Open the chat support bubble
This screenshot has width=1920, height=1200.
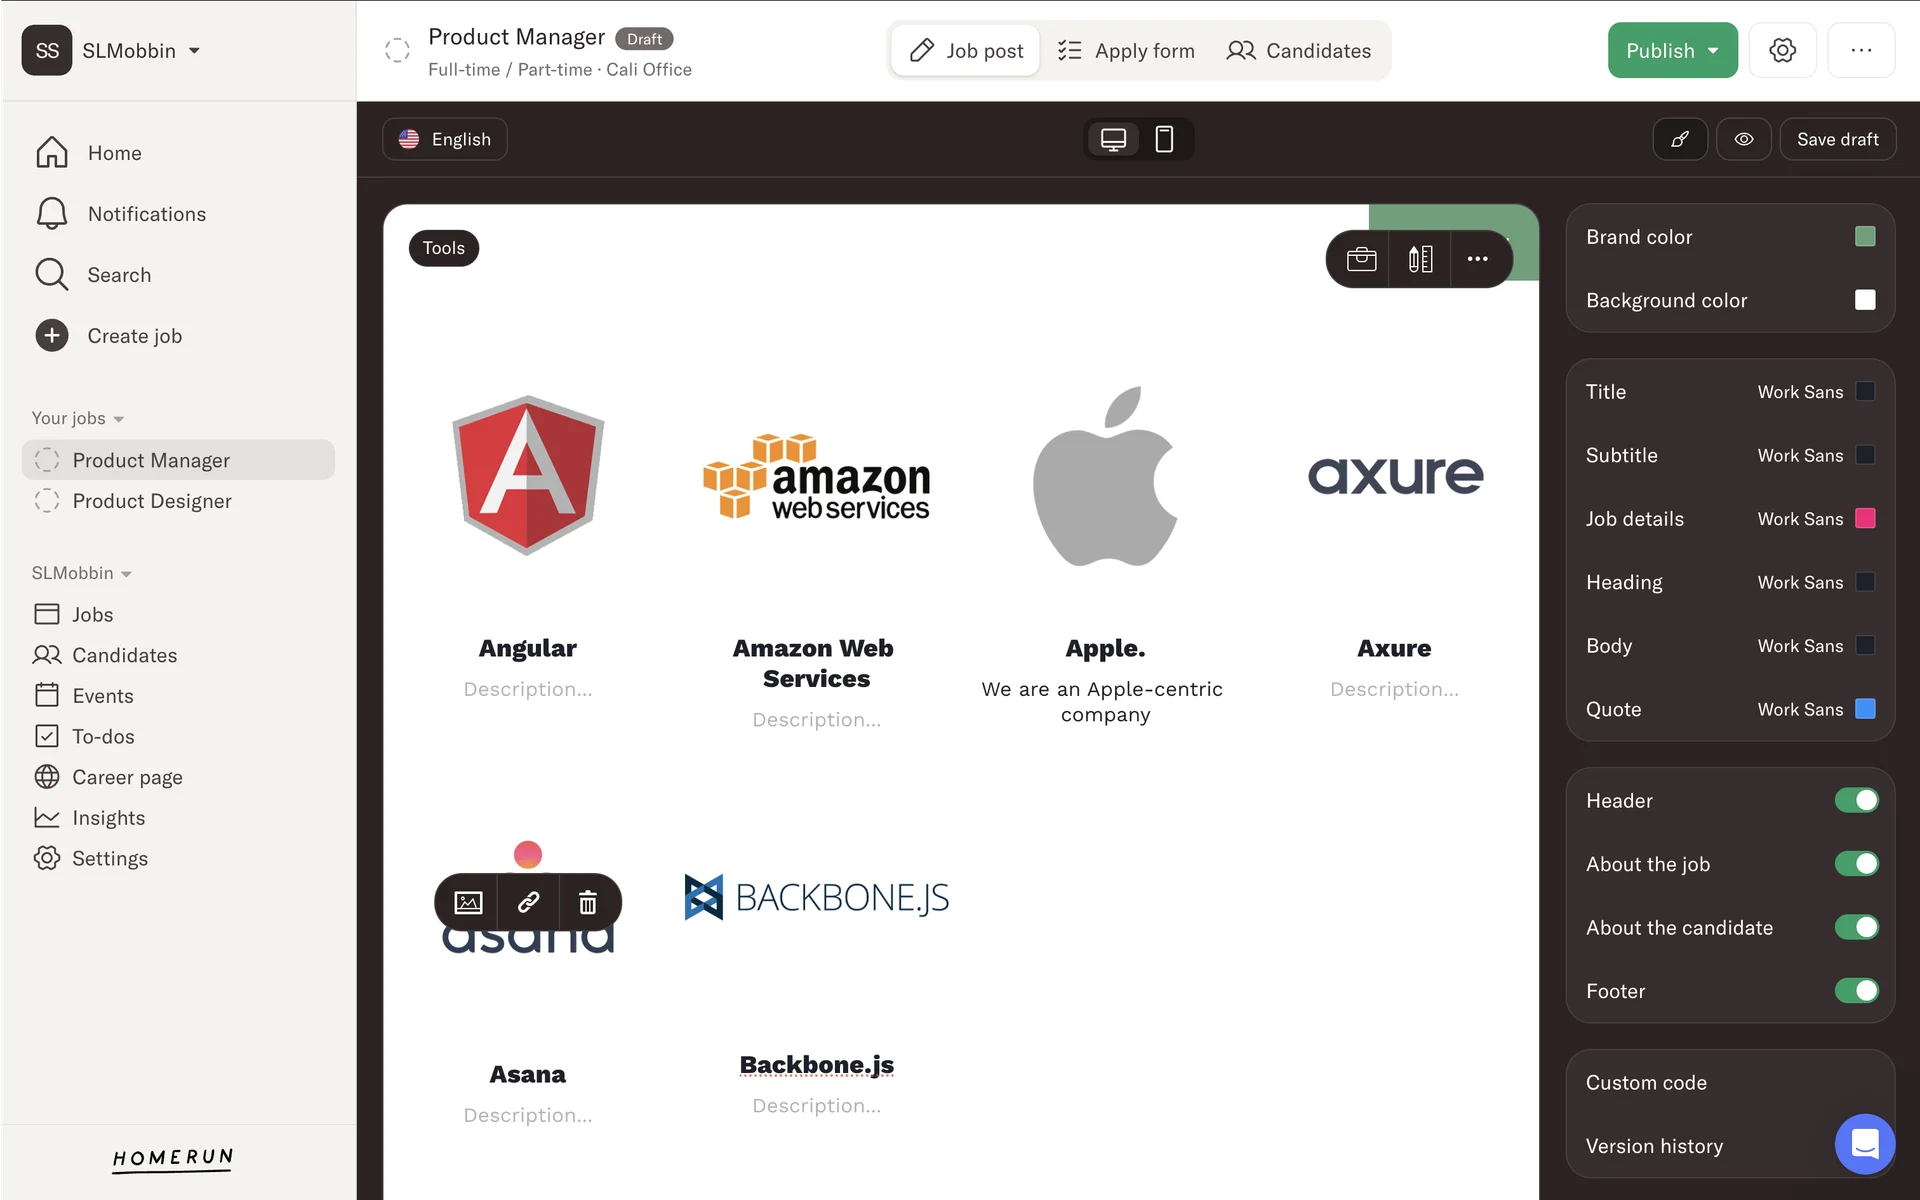[1864, 1143]
